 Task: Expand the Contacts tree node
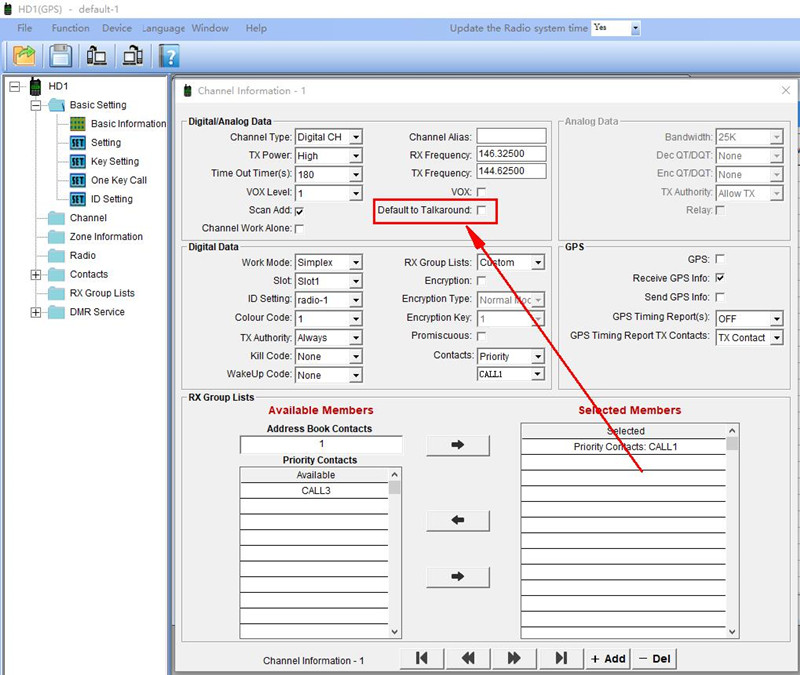pos(37,274)
